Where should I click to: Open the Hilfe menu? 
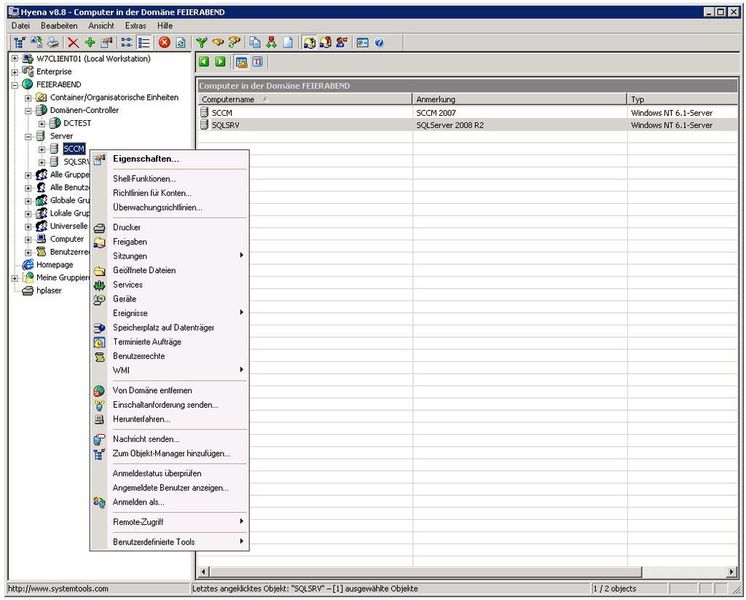(165, 26)
